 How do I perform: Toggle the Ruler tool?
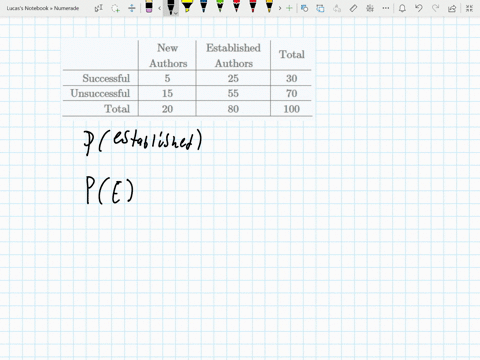click(x=353, y=8)
